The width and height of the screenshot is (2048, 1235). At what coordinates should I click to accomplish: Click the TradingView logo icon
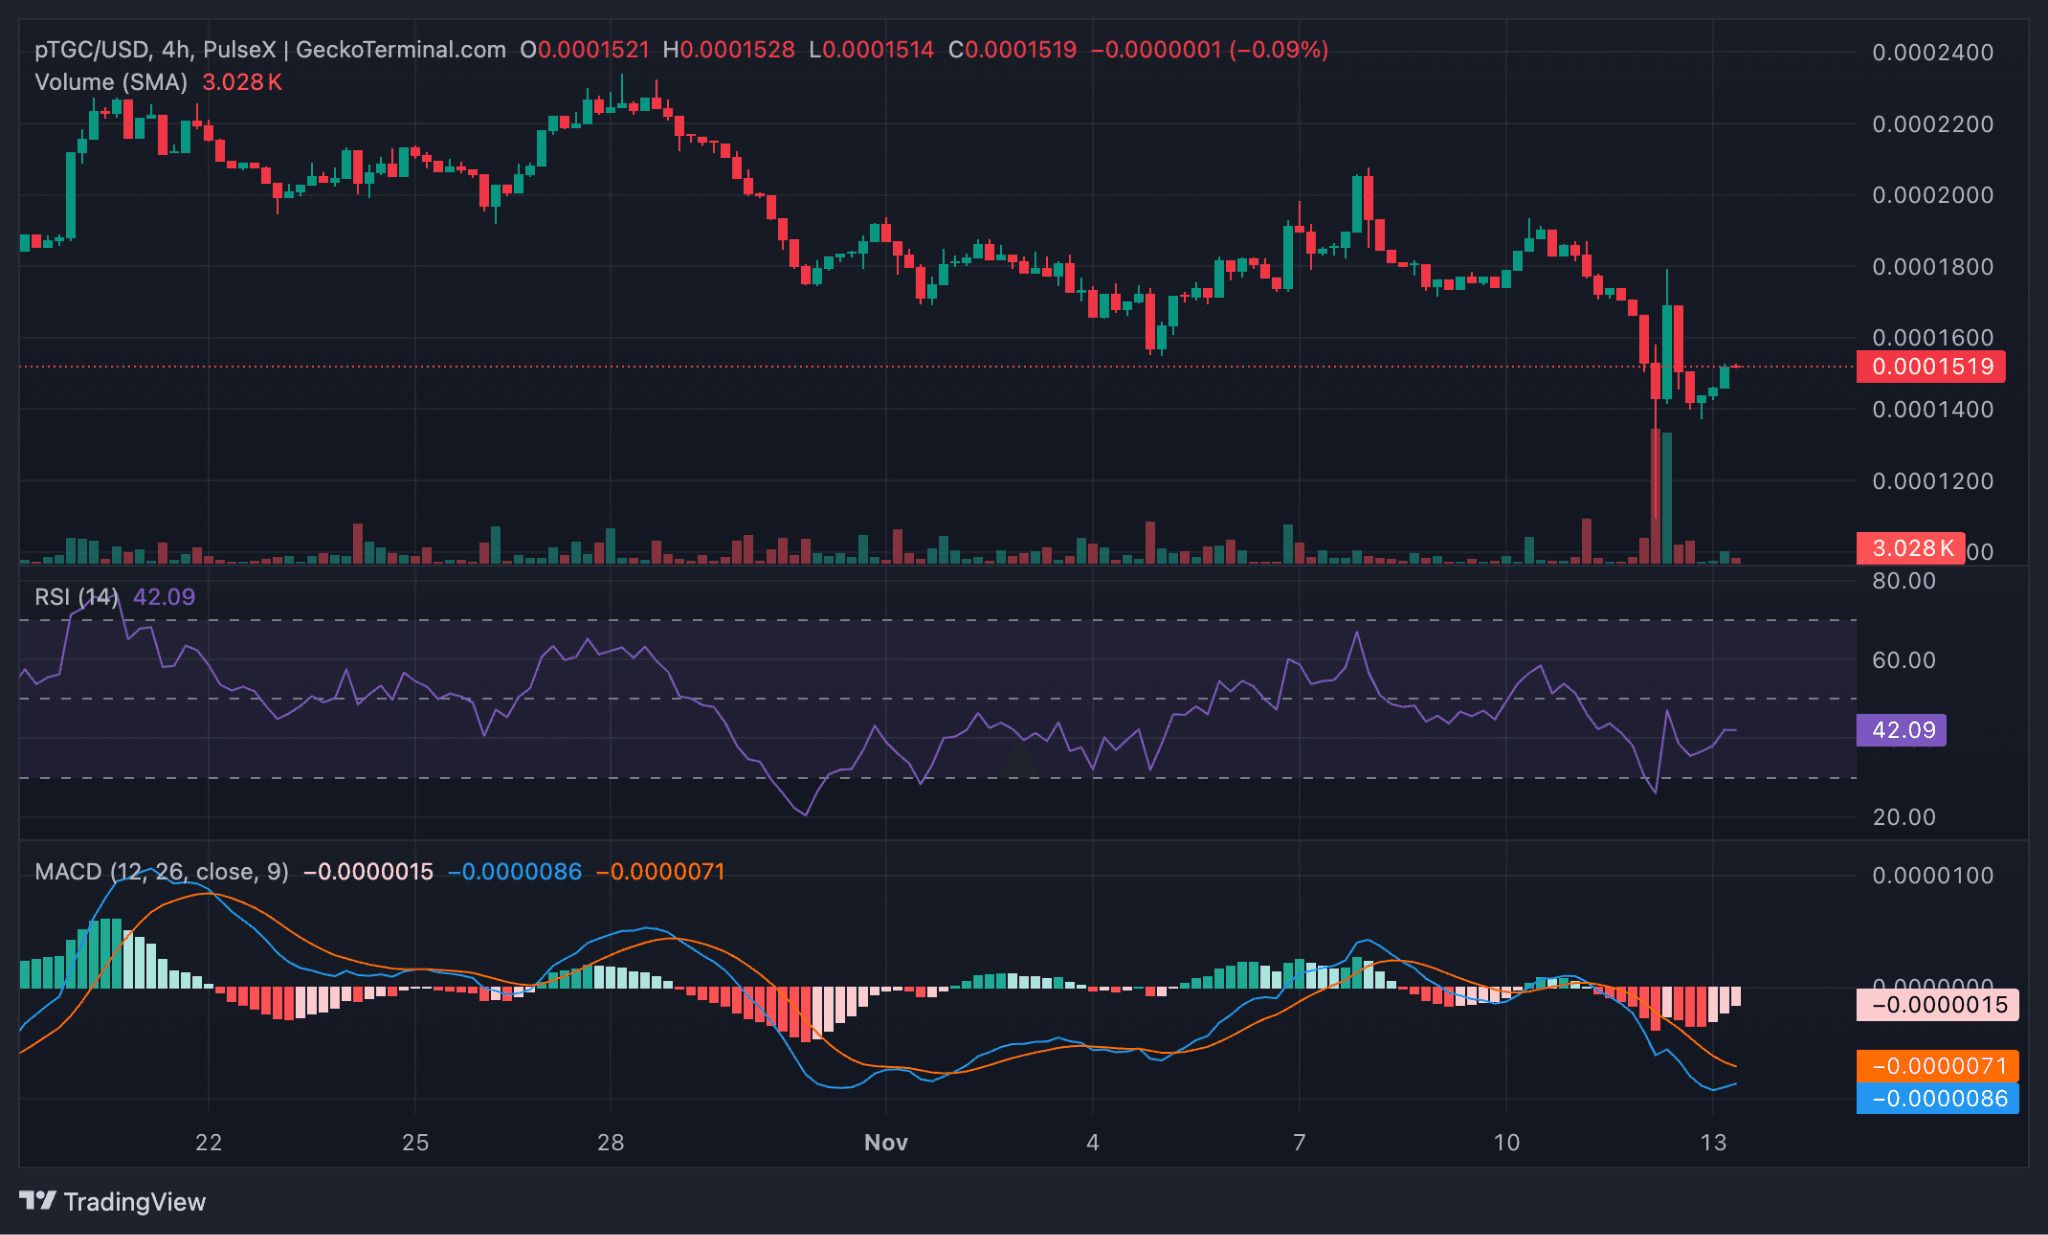38,1201
